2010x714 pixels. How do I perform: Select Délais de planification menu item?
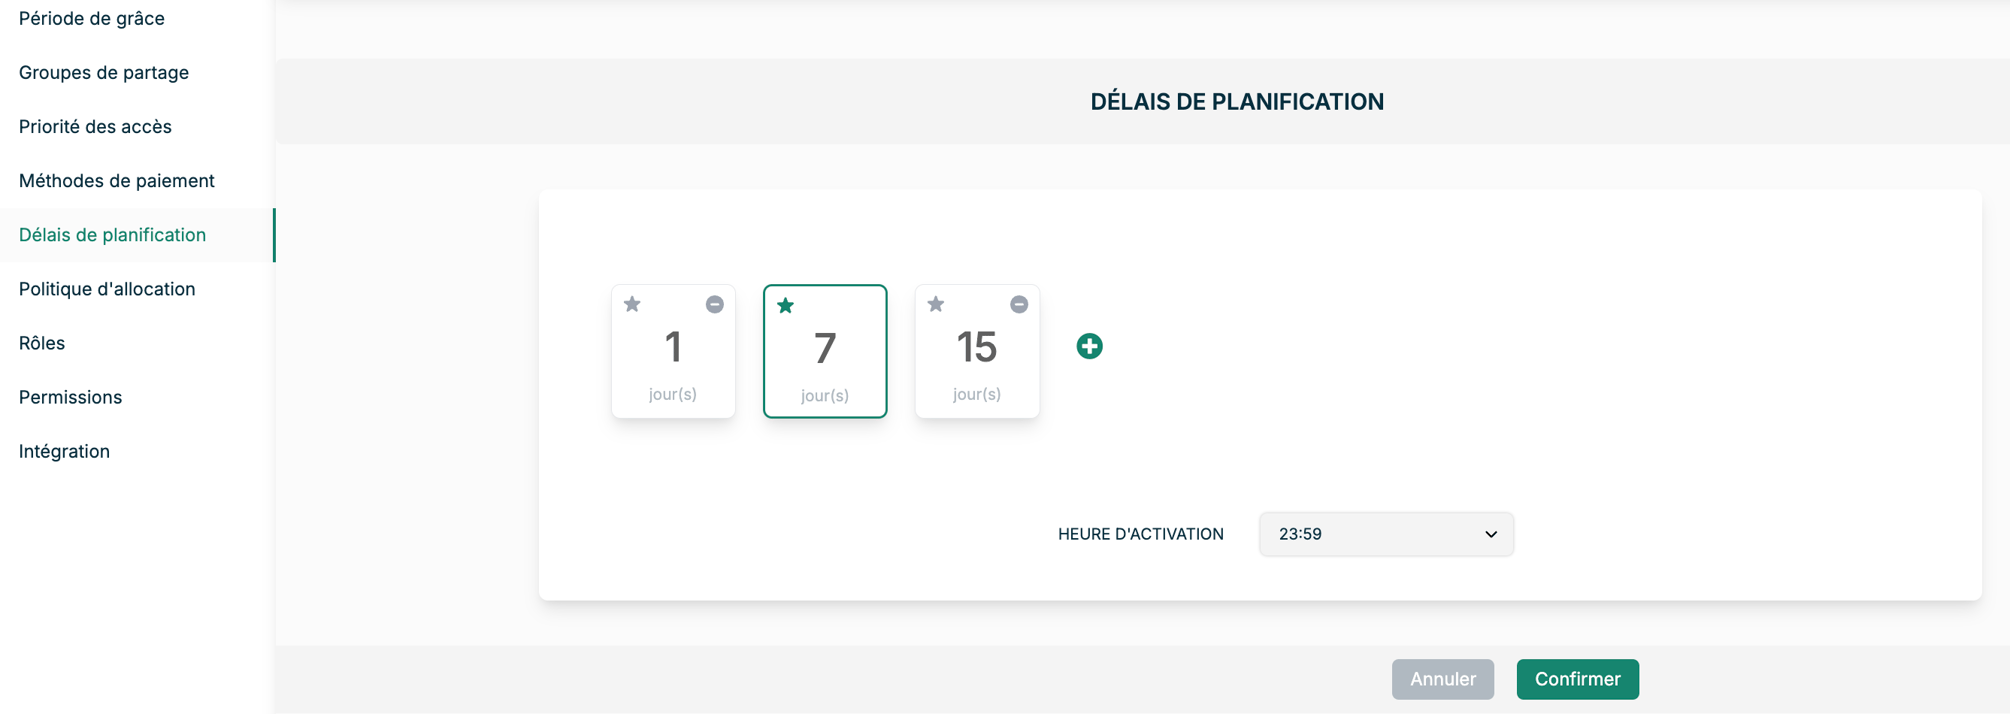[x=113, y=235]
